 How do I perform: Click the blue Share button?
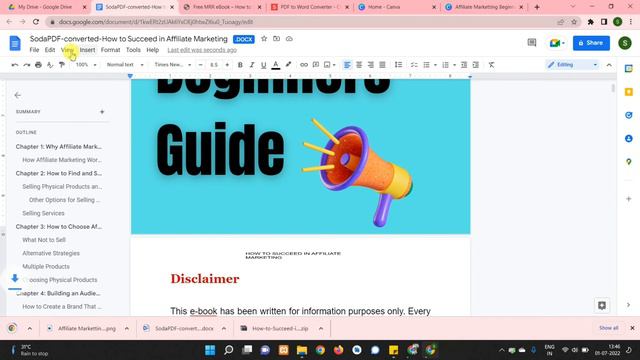point(591,43)
